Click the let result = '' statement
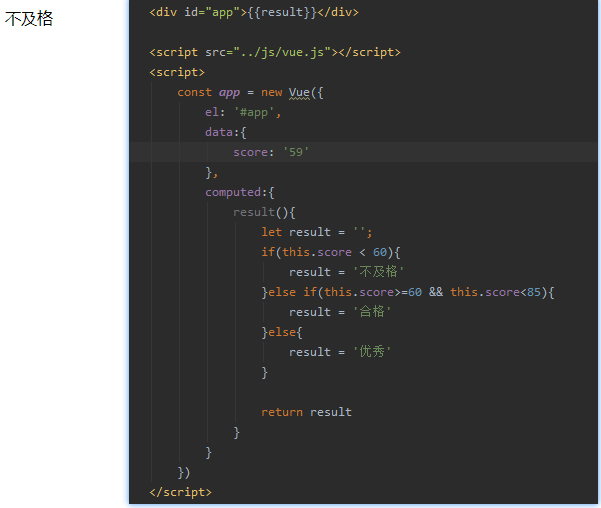This screenshot has height=508, width=601. pyautogui.click(x=317, y=232)
